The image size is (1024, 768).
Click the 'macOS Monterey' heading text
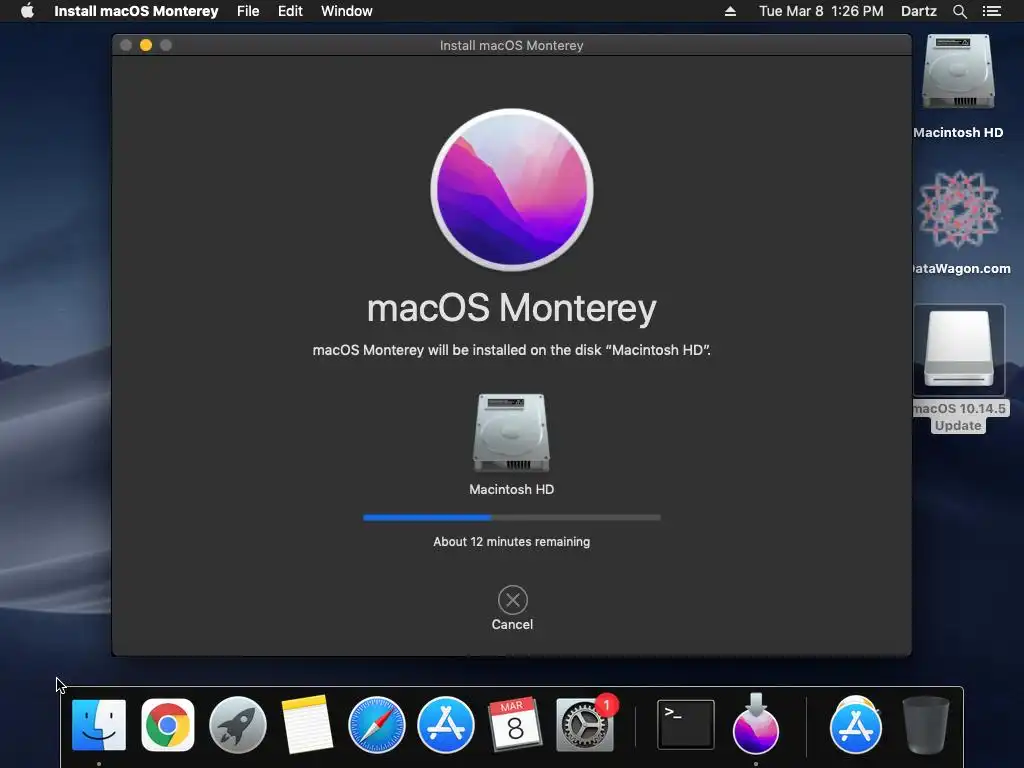[x=511, y=307]
